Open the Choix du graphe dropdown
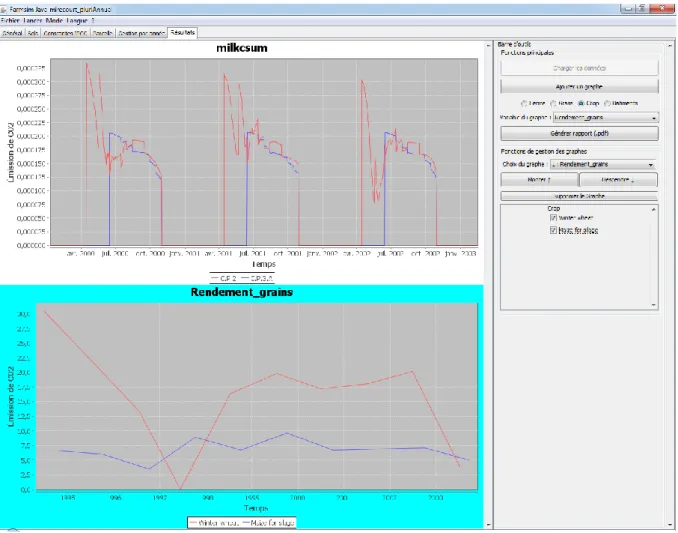Screen dimensions: 678x533 (x=603, y=165)
